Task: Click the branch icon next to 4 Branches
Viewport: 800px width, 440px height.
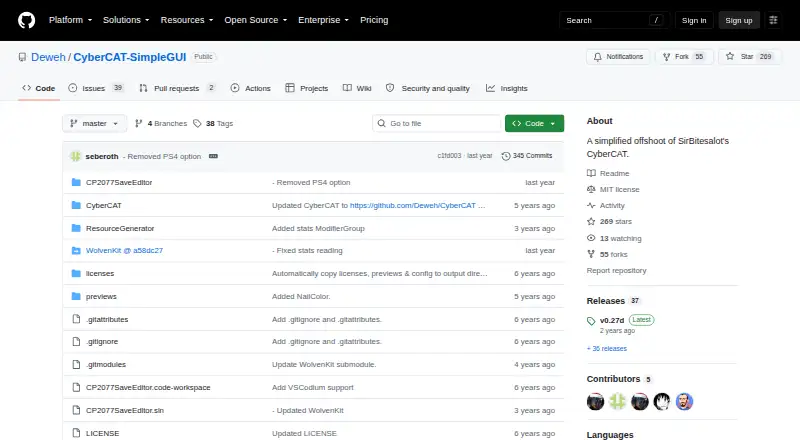Action: point(138,124)
